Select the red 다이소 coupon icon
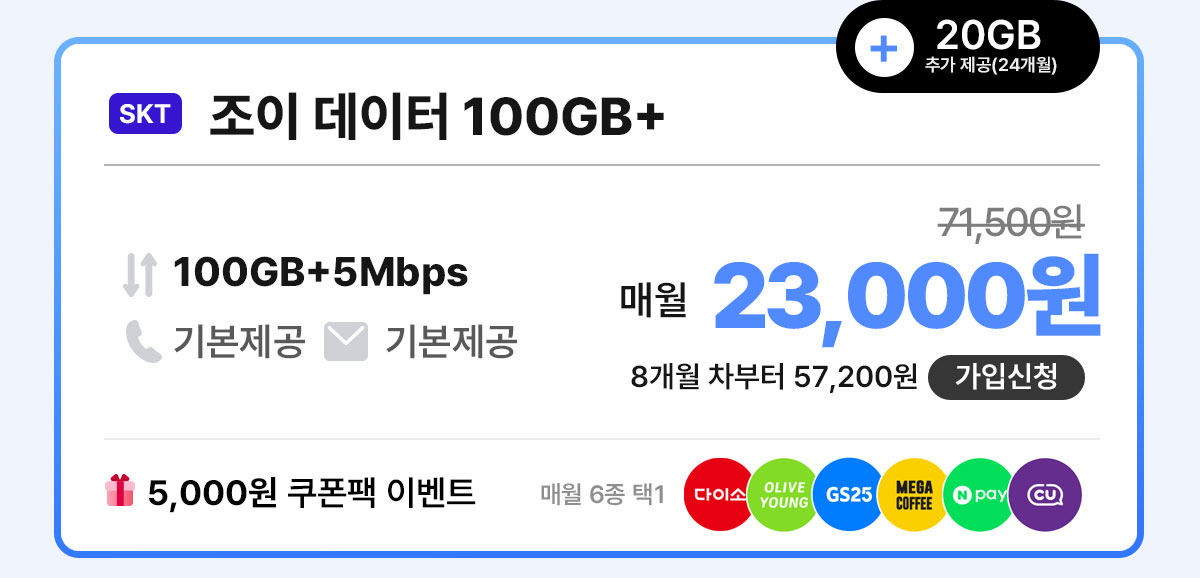Image resolution: width=1200 pixels, height=578 pixels. click(720, 494)
